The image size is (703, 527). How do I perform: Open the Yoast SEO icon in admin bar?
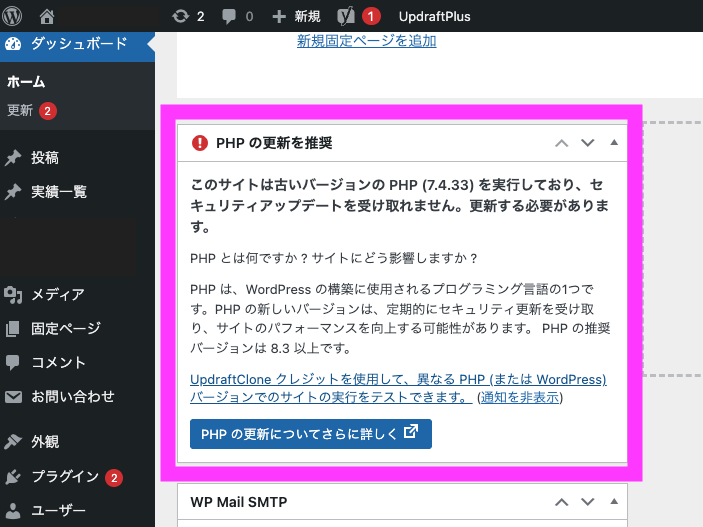tap(346, 17)
